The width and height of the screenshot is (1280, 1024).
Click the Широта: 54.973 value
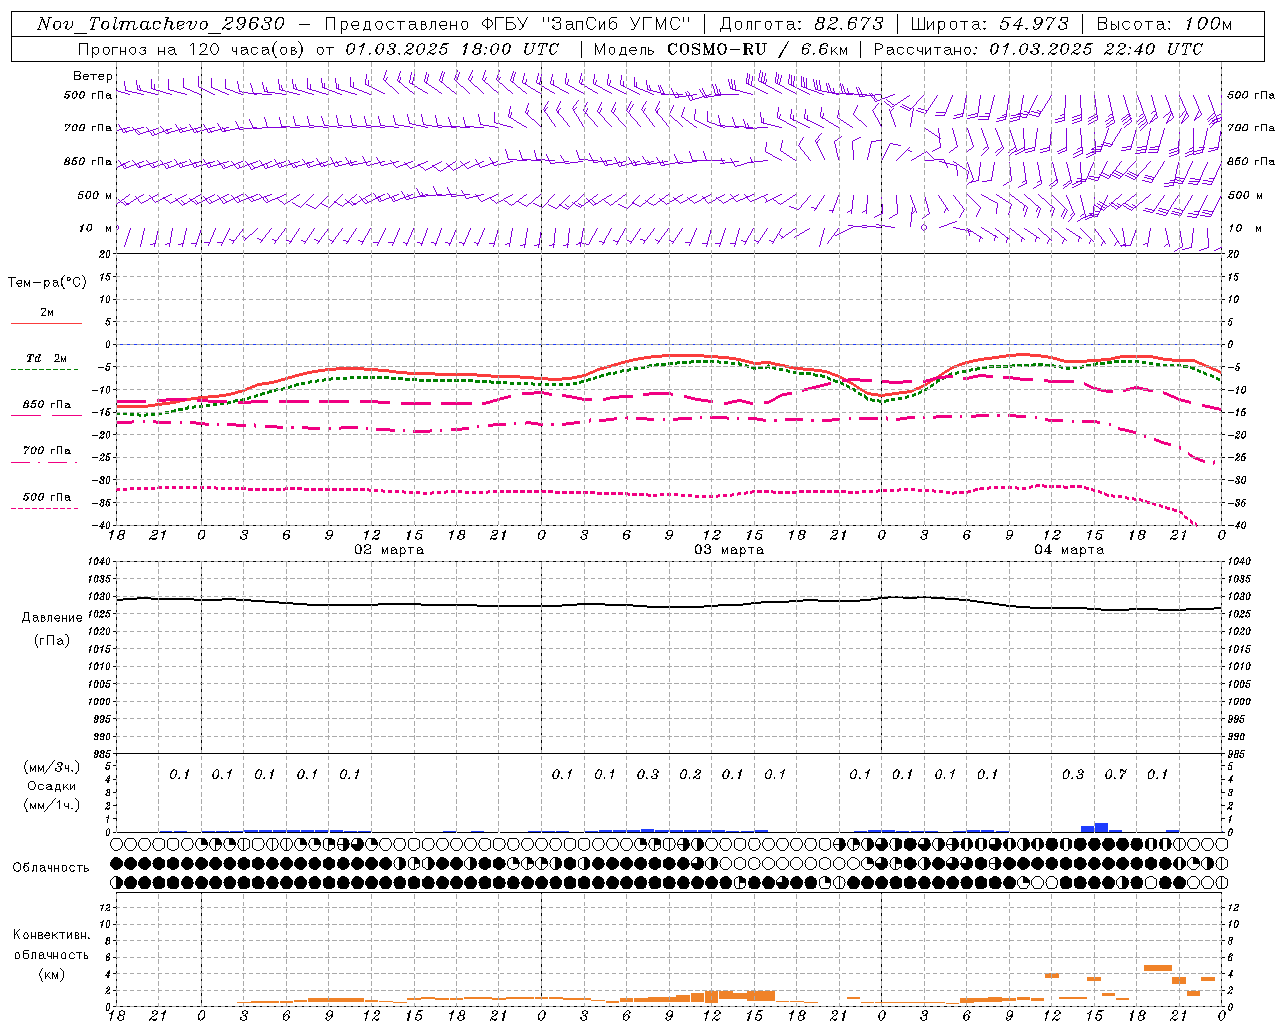coord(989,24)
